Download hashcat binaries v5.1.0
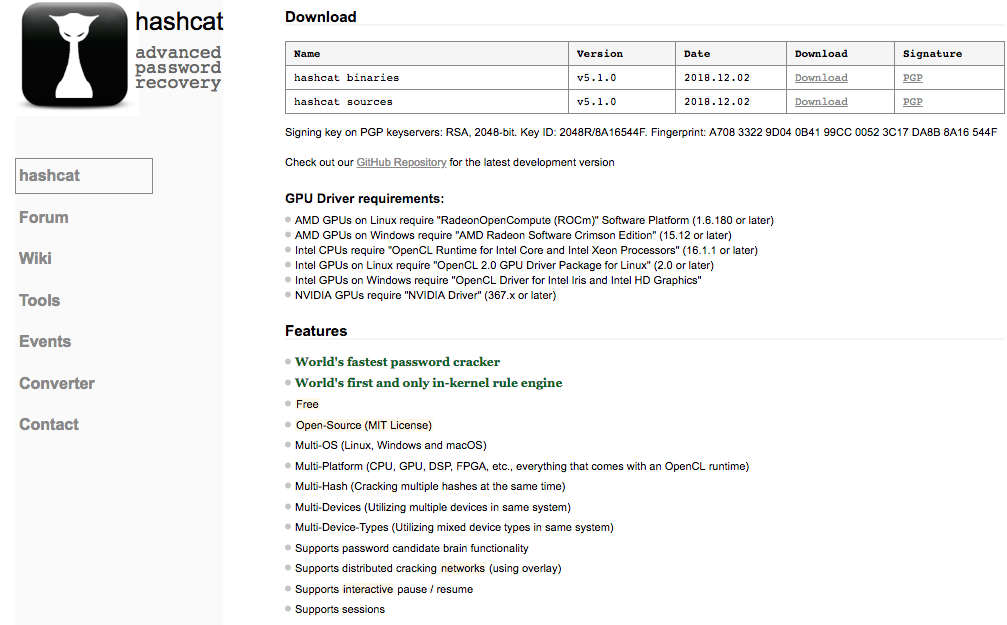Image resolution: width=1007 pixels, height=625 pixels. pyautogui.click(x=821, y=78)
